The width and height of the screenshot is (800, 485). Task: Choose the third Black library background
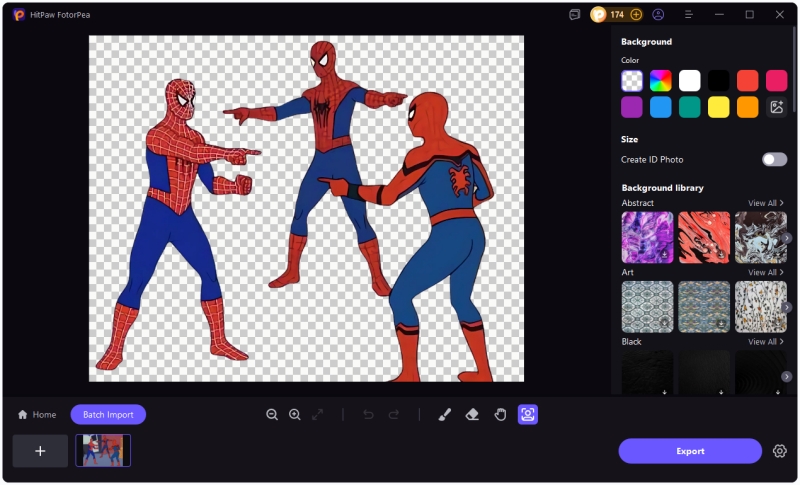click(761, 372)
